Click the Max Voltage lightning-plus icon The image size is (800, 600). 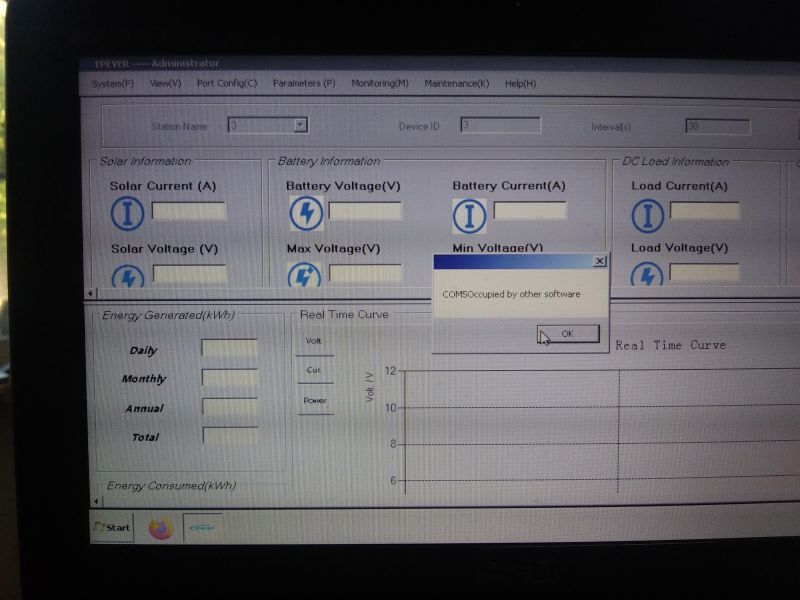tap(305, 274)
